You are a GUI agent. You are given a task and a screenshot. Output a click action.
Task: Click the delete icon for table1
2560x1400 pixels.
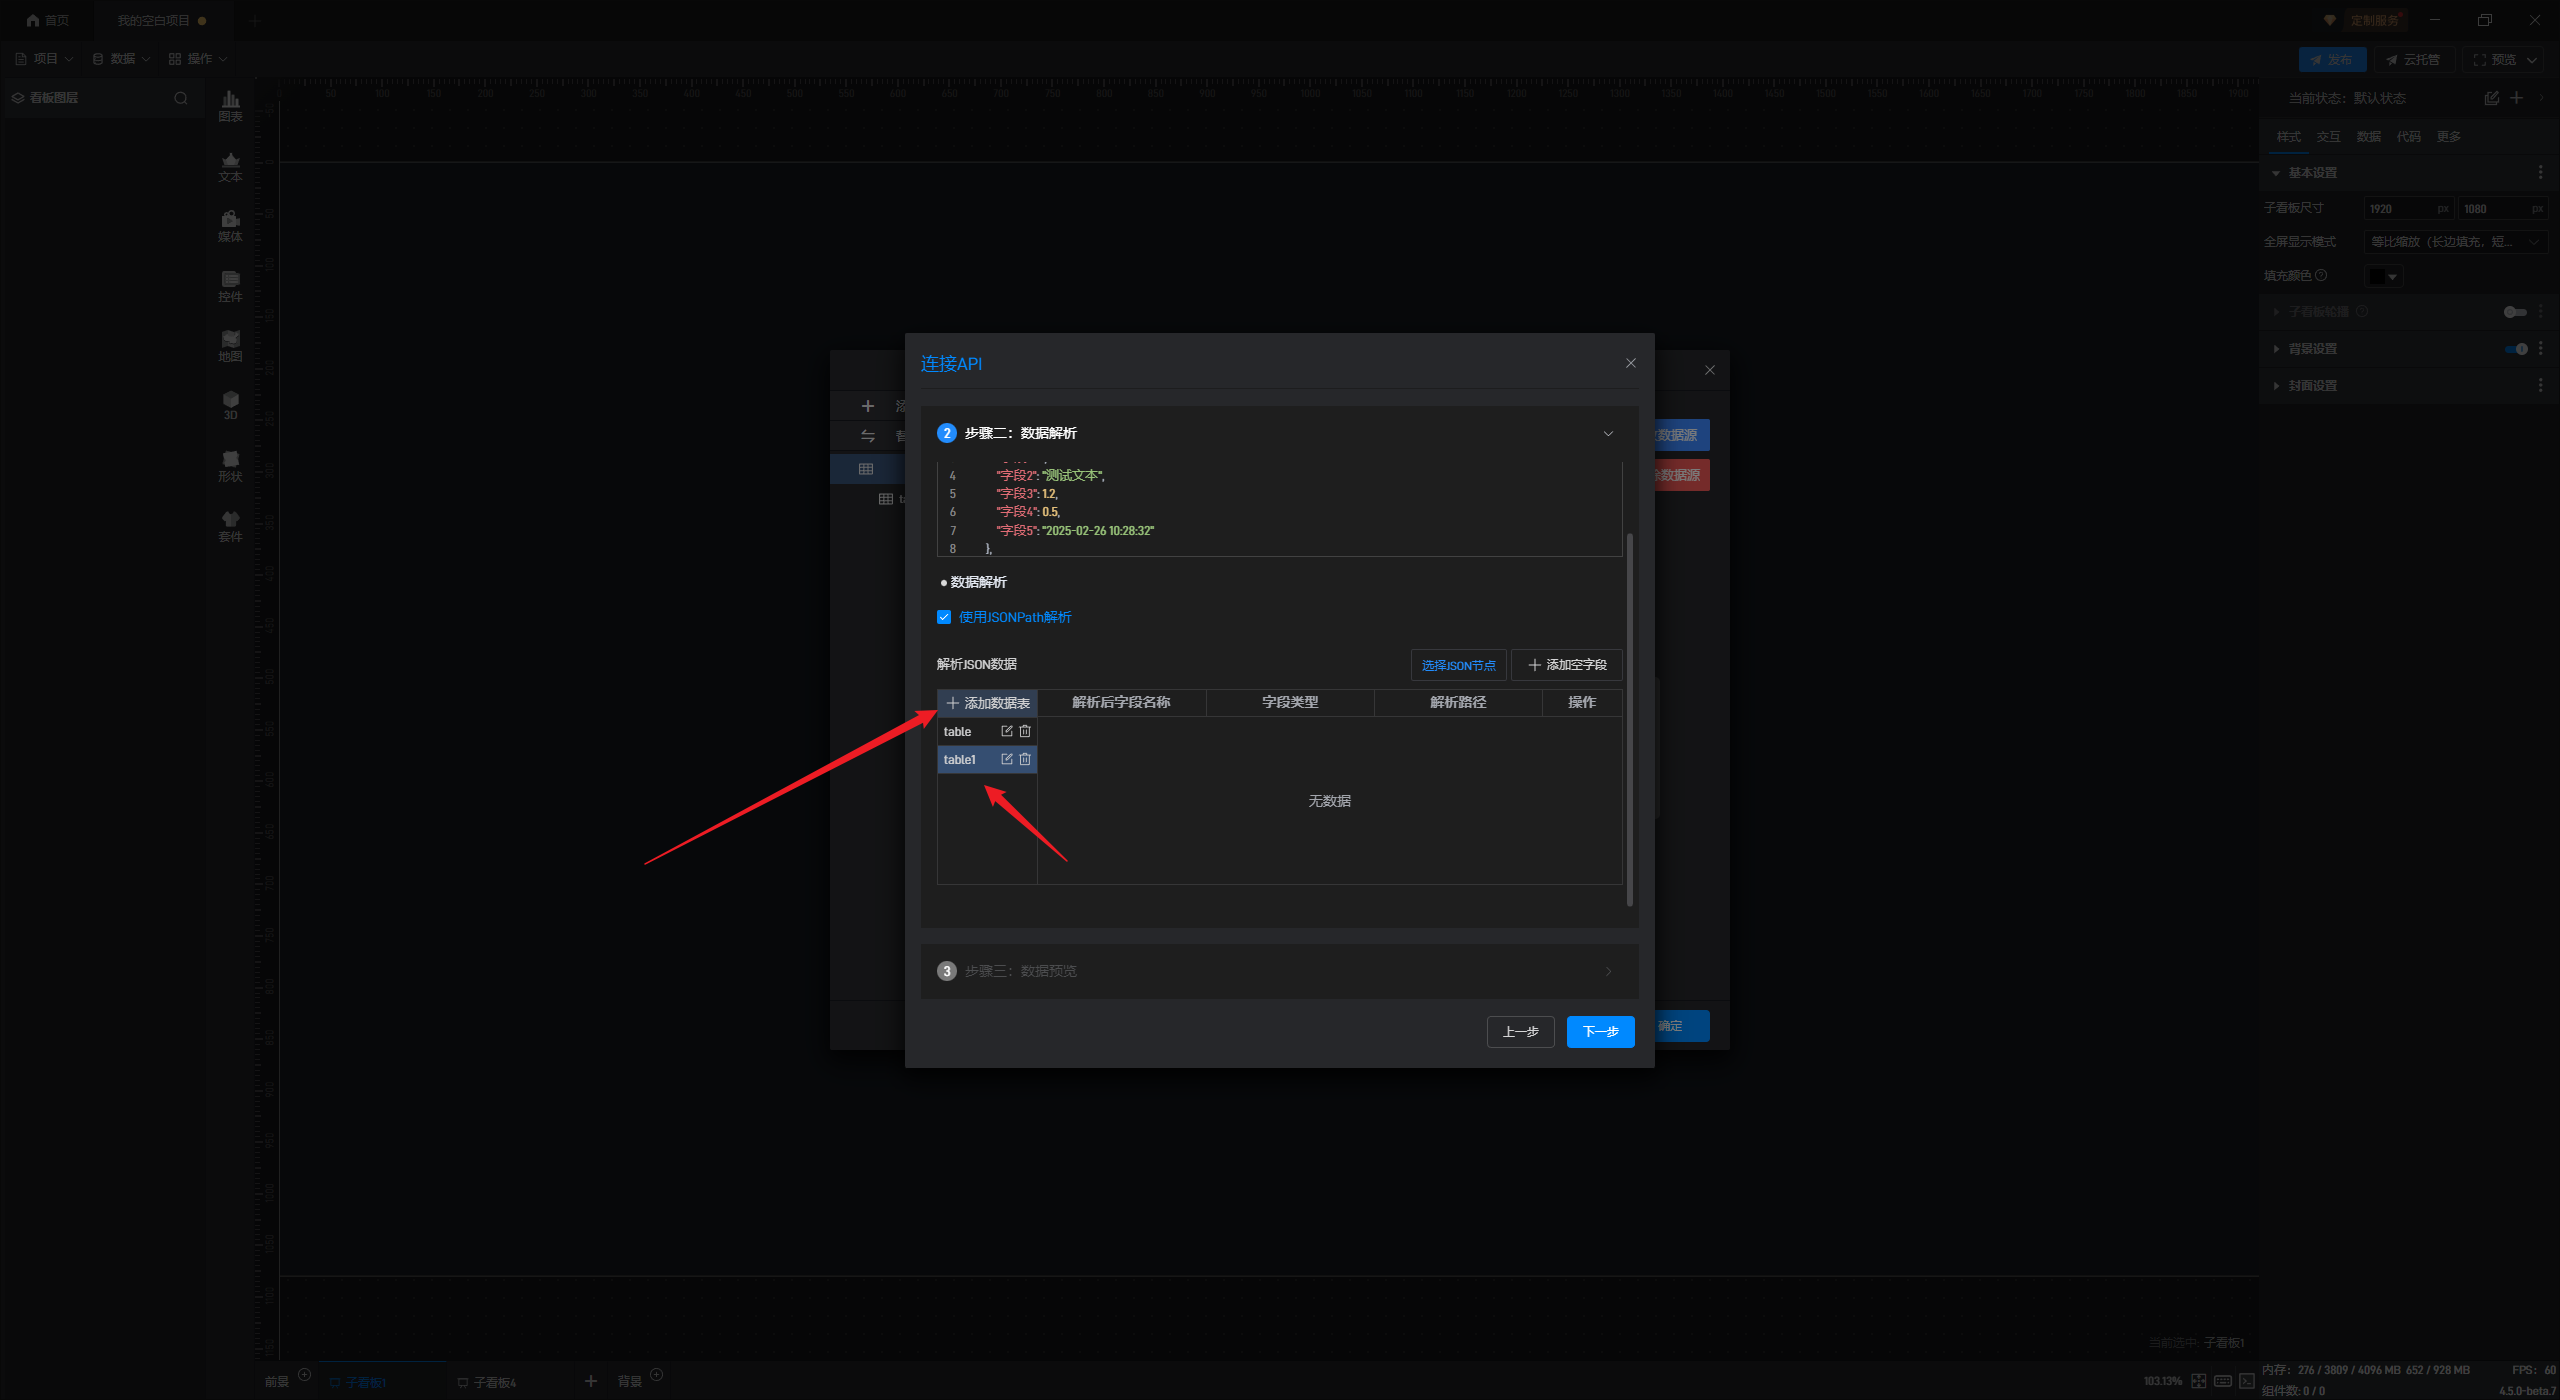tap(1025, 759)
